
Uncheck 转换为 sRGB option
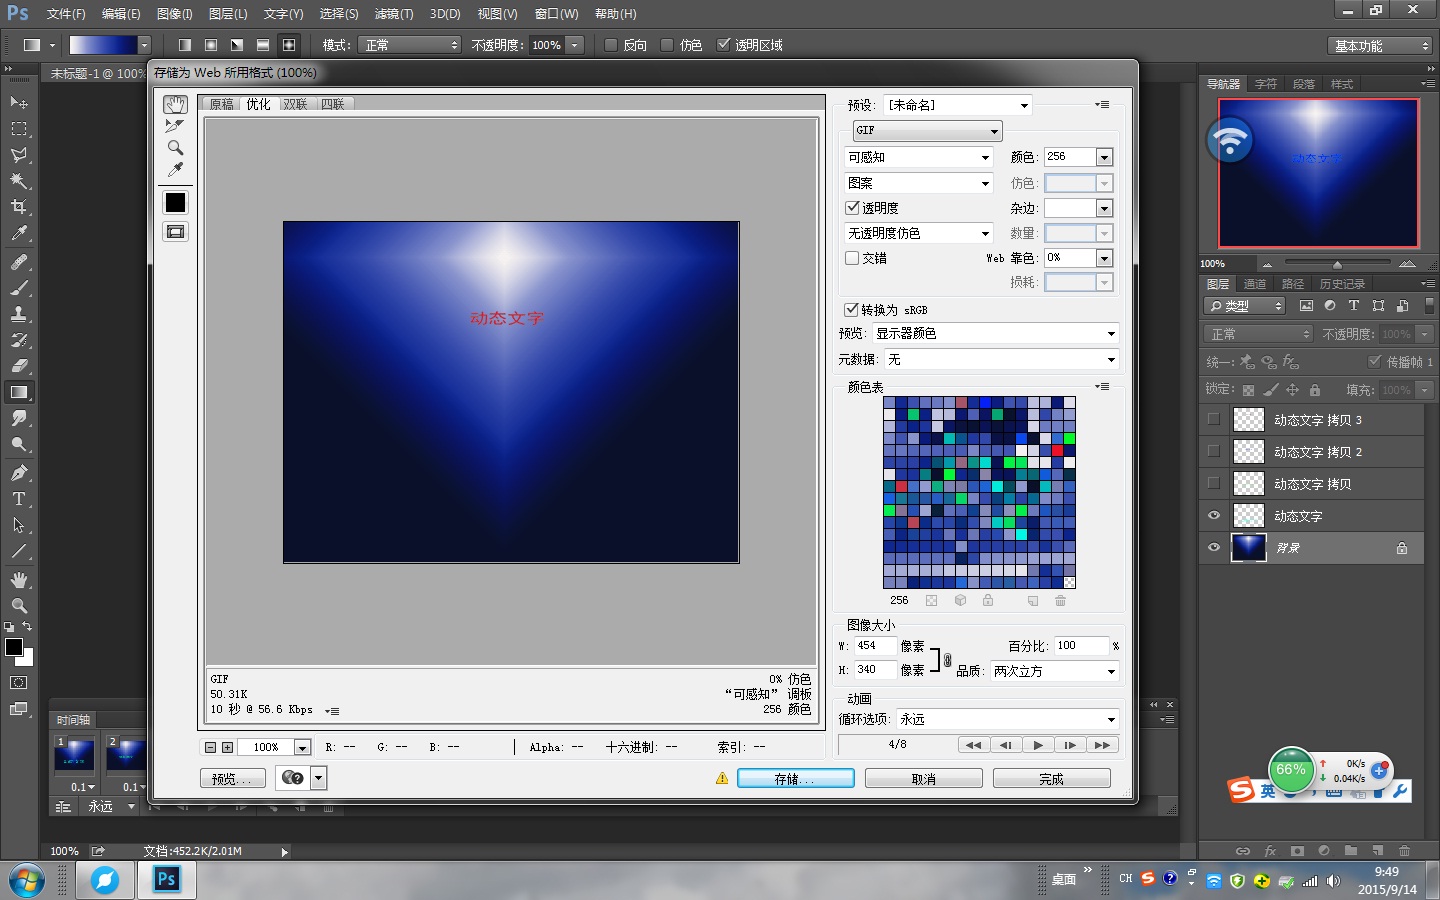[x=852, y=310]
